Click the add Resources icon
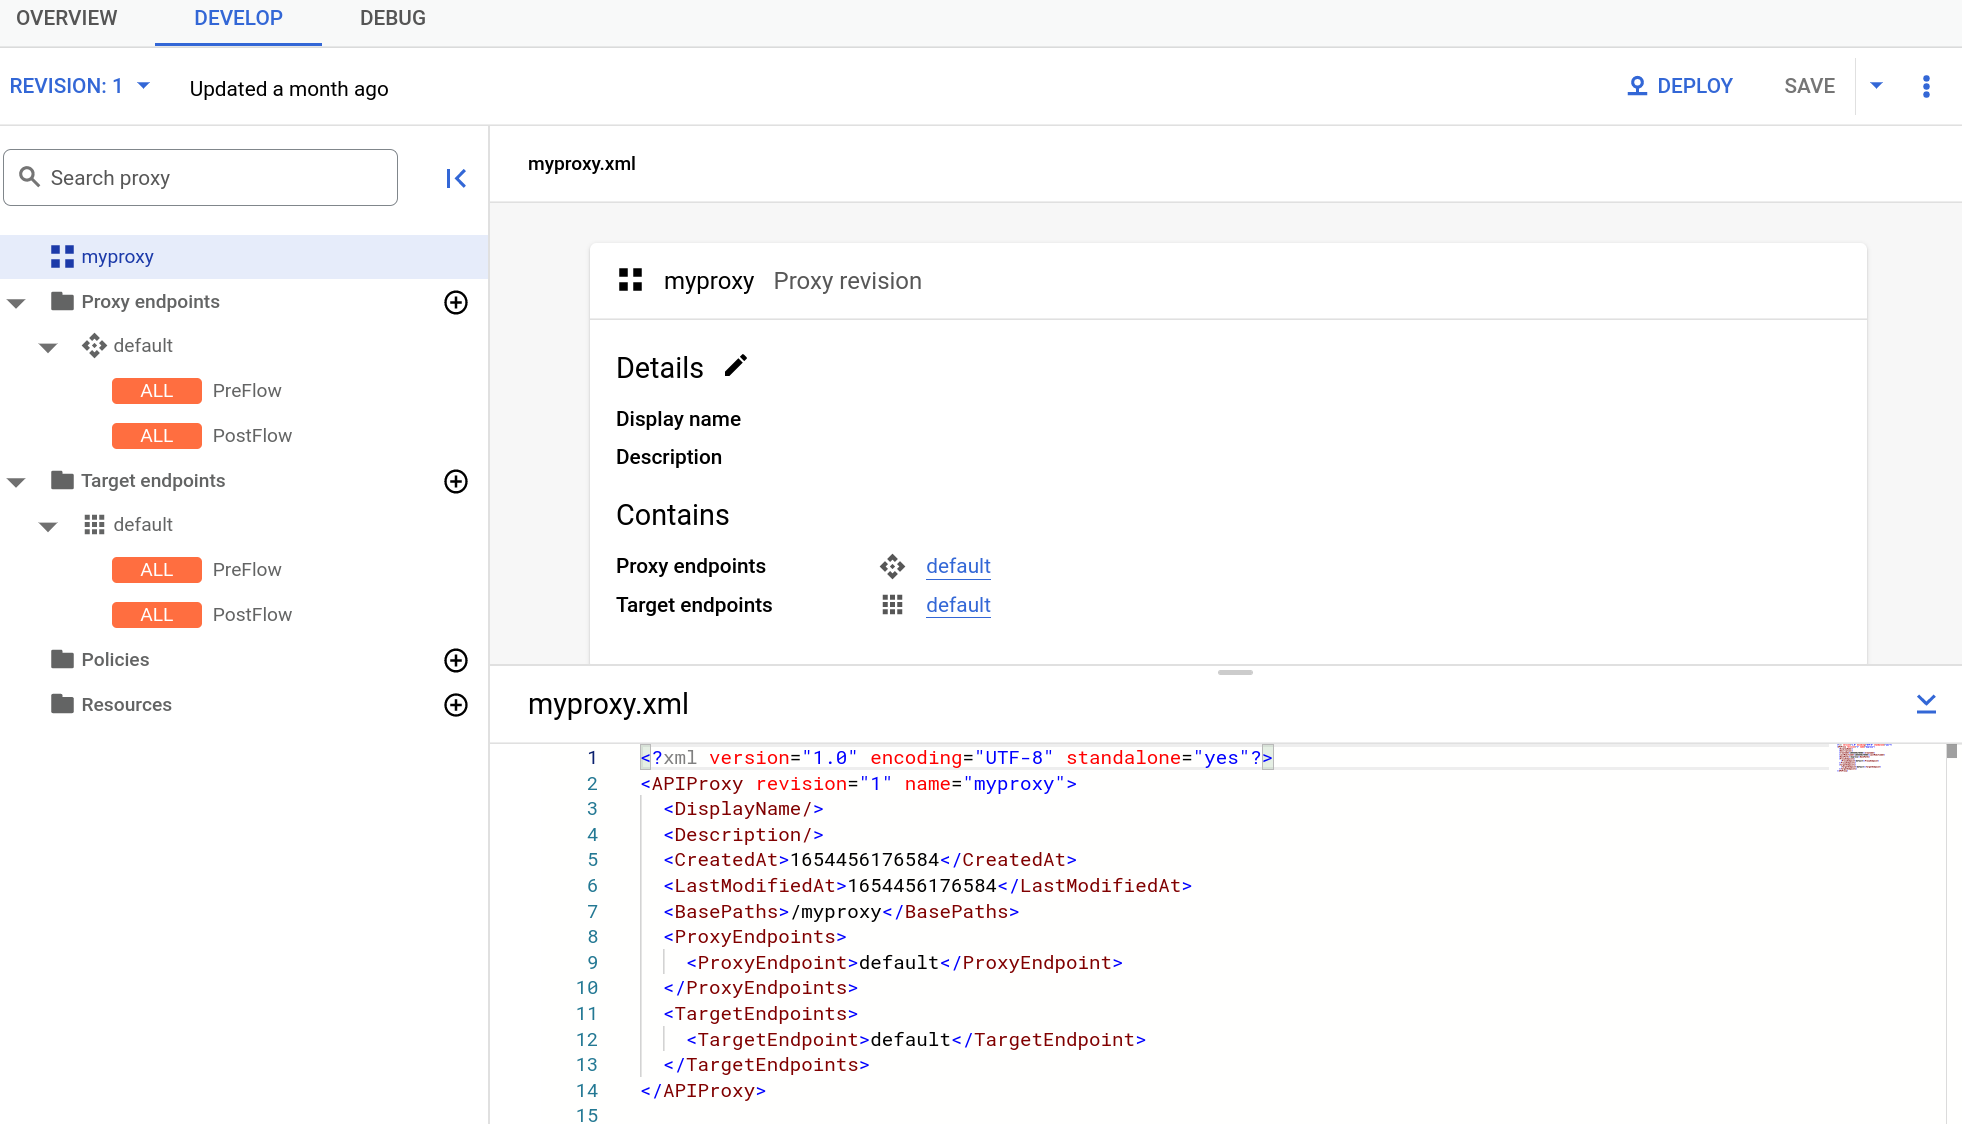This screenshot has width=1962, height=1124. [457, 705]
